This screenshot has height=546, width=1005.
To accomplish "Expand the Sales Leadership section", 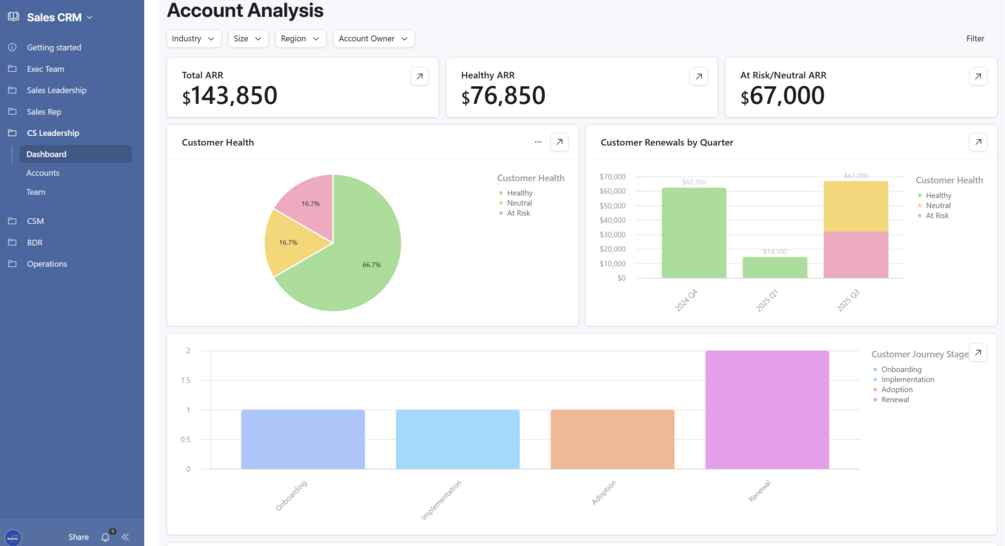I will coord(56,90).
